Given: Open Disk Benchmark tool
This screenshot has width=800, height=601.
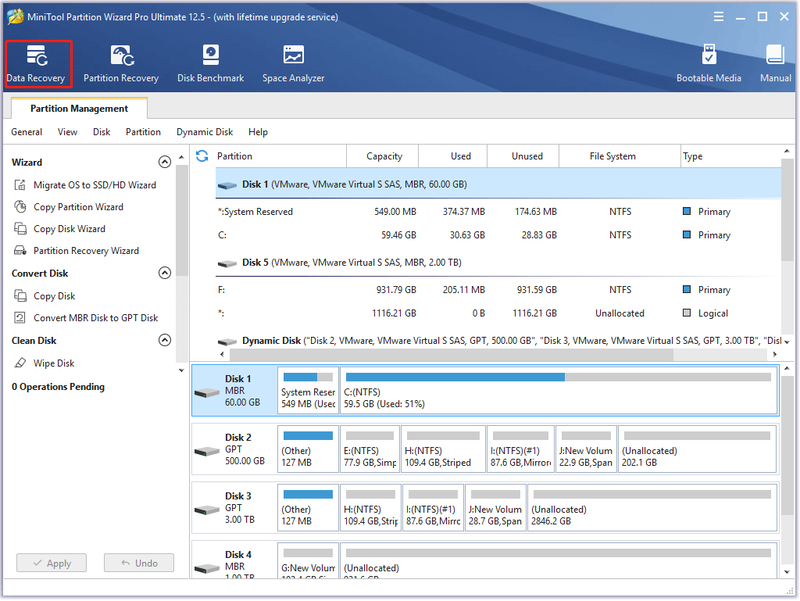Looking at the screenshot, I should click(x=210, y=64).
